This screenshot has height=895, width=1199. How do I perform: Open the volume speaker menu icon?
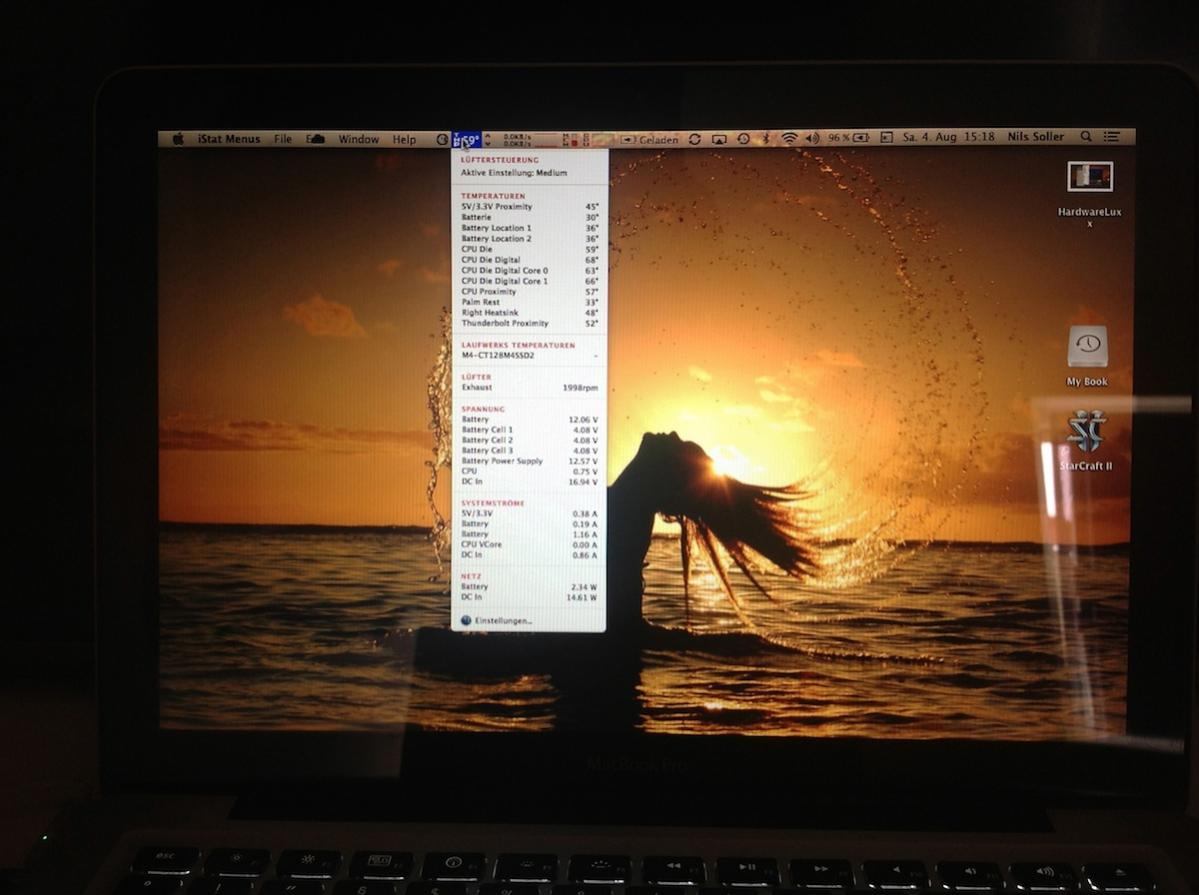coord(812,138)
